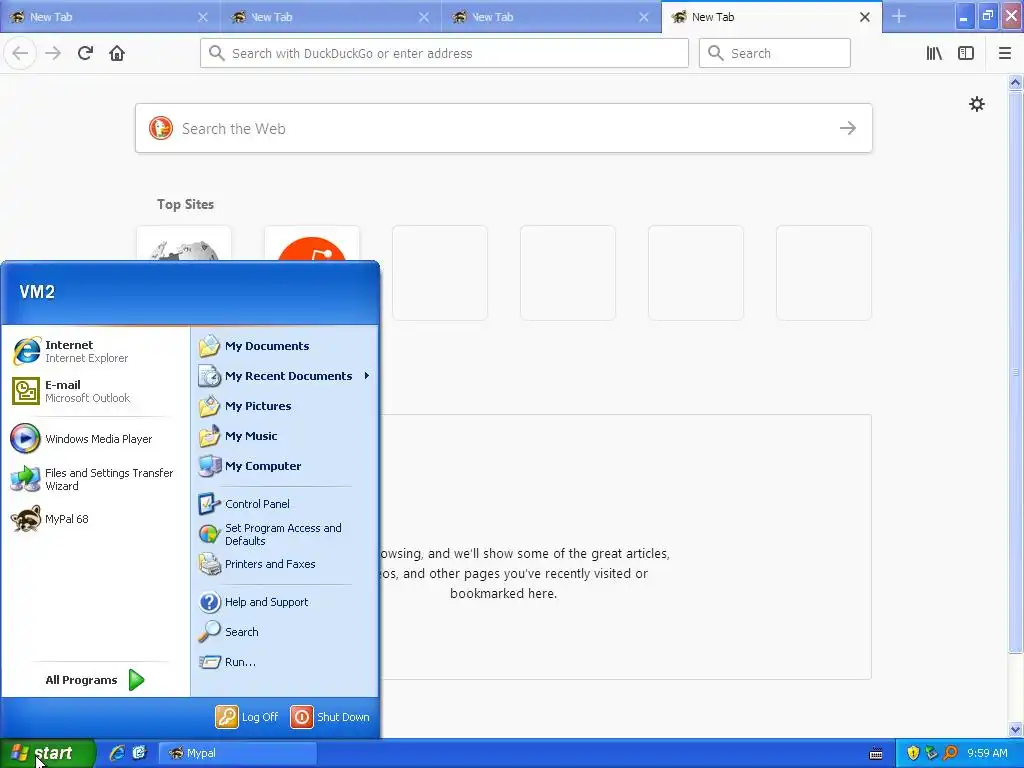This screenshot has height=768, width=1024.
Task: Open Microsoft Outlook E-mail entry
Action: point(95,391)
